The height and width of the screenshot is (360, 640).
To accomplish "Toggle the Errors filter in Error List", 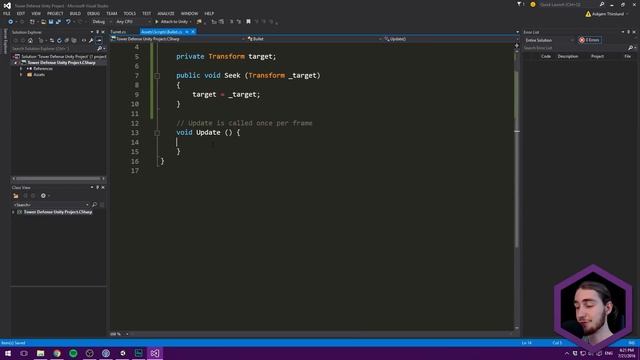I will point(589,40).
